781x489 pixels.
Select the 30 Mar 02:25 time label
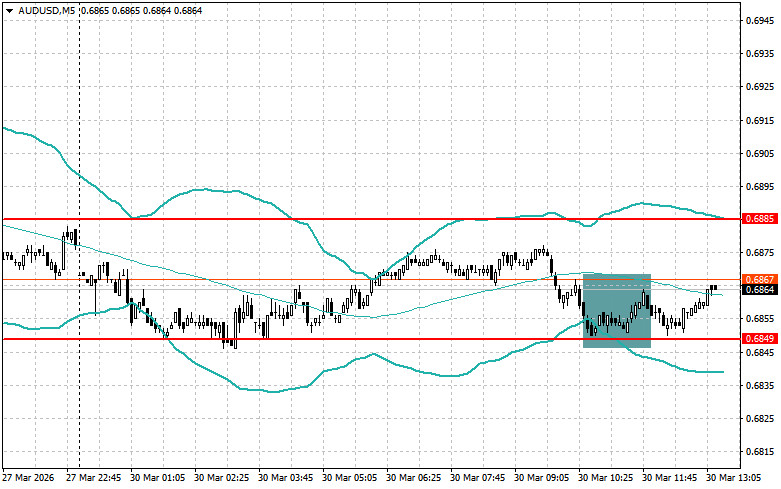pyautogui.click(x=222, y=478)
